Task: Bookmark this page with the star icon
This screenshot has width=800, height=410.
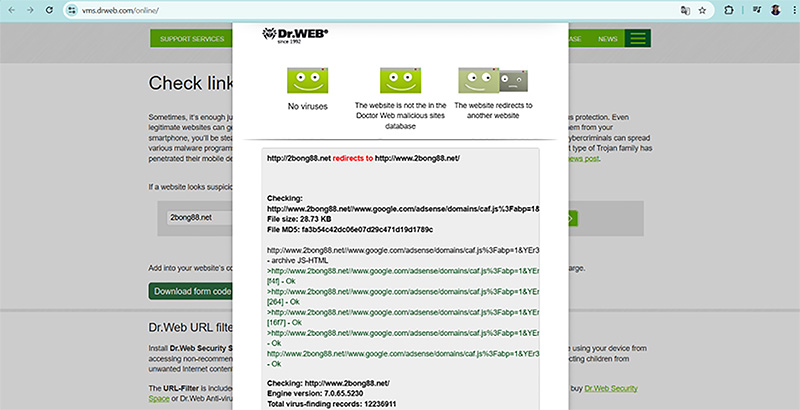Action: 703,10
